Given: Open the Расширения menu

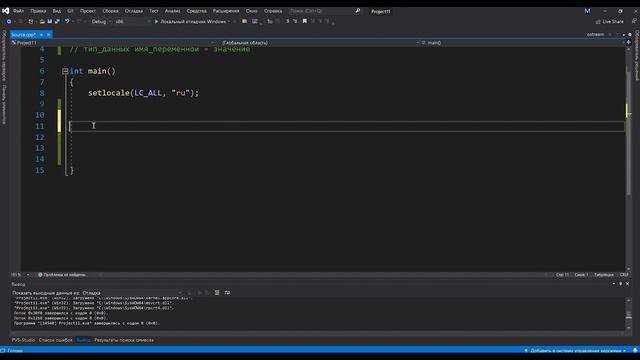Looking at the screenshot, I should pos(226,11).
